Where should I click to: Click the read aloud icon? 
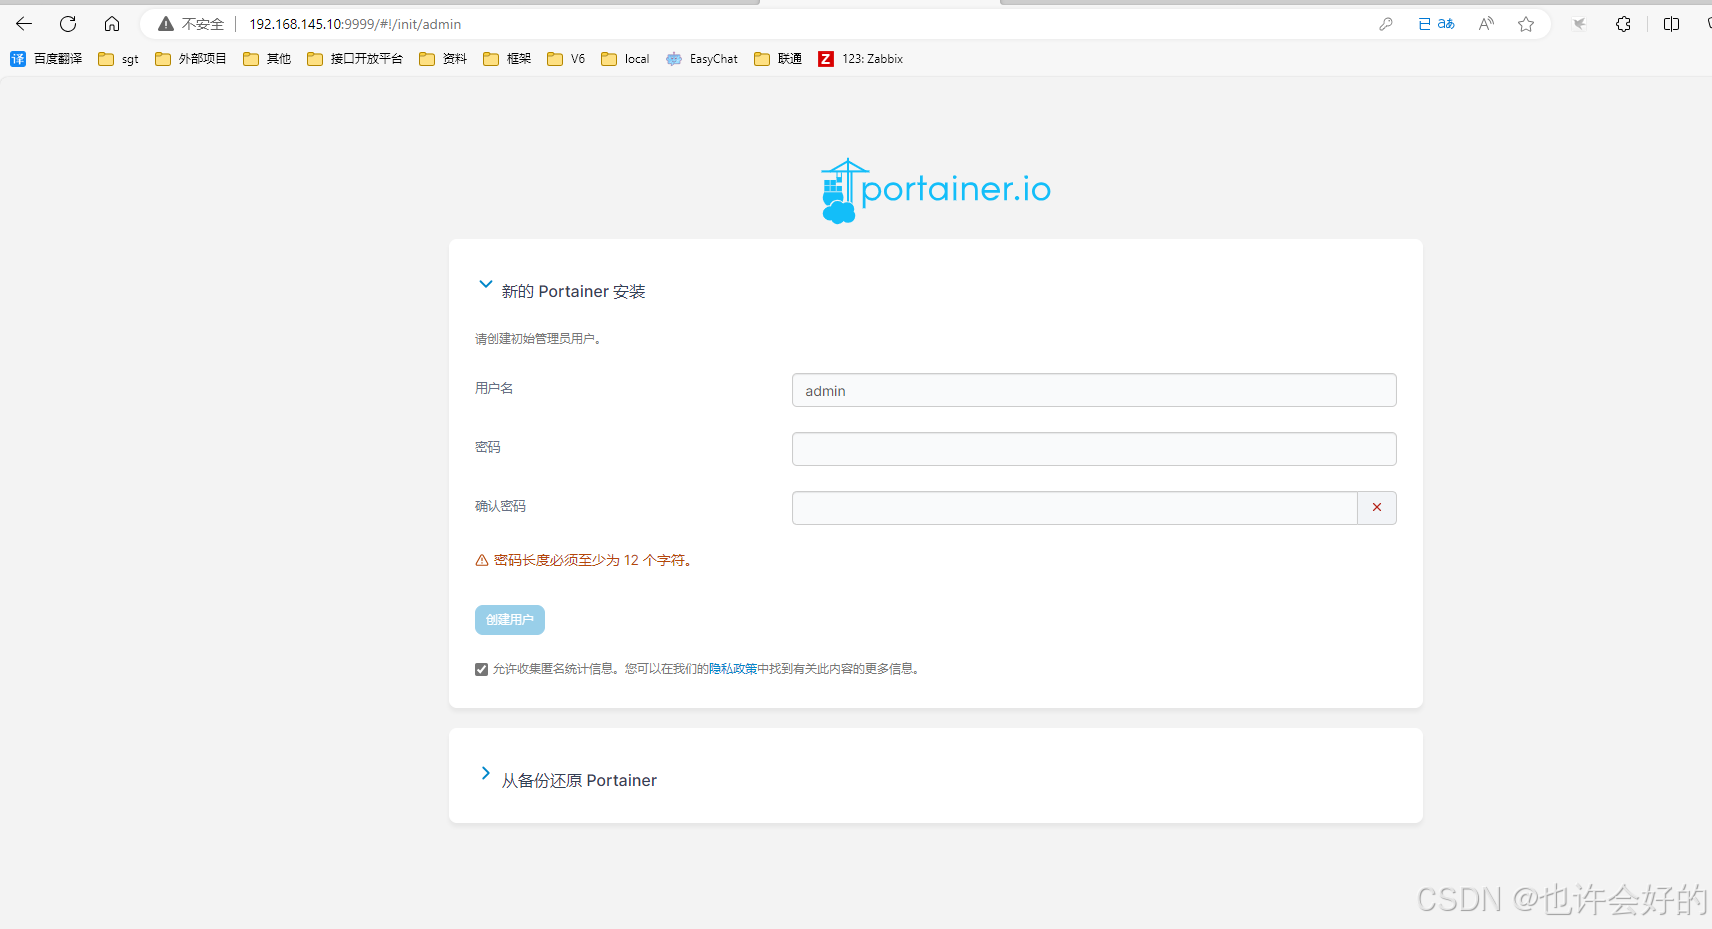(x=1486, y=24)
